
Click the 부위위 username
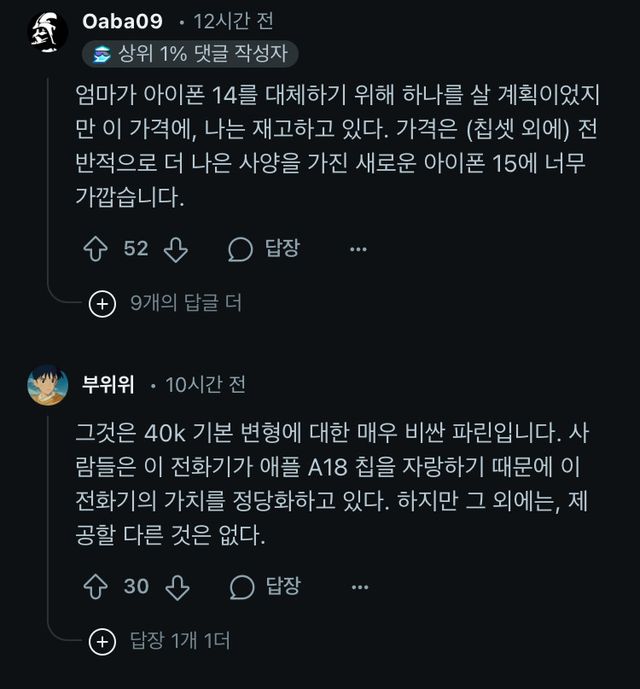coord(107,384)
